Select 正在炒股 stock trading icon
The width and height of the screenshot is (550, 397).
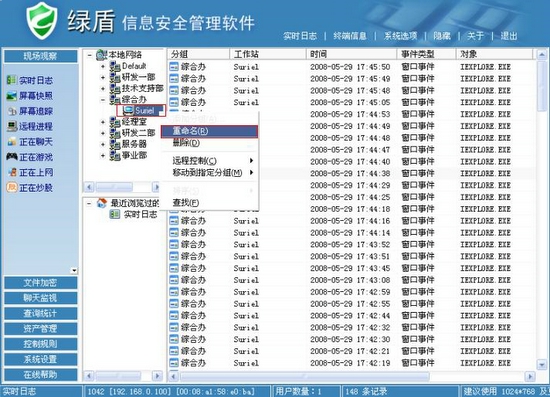pos(12,188)
